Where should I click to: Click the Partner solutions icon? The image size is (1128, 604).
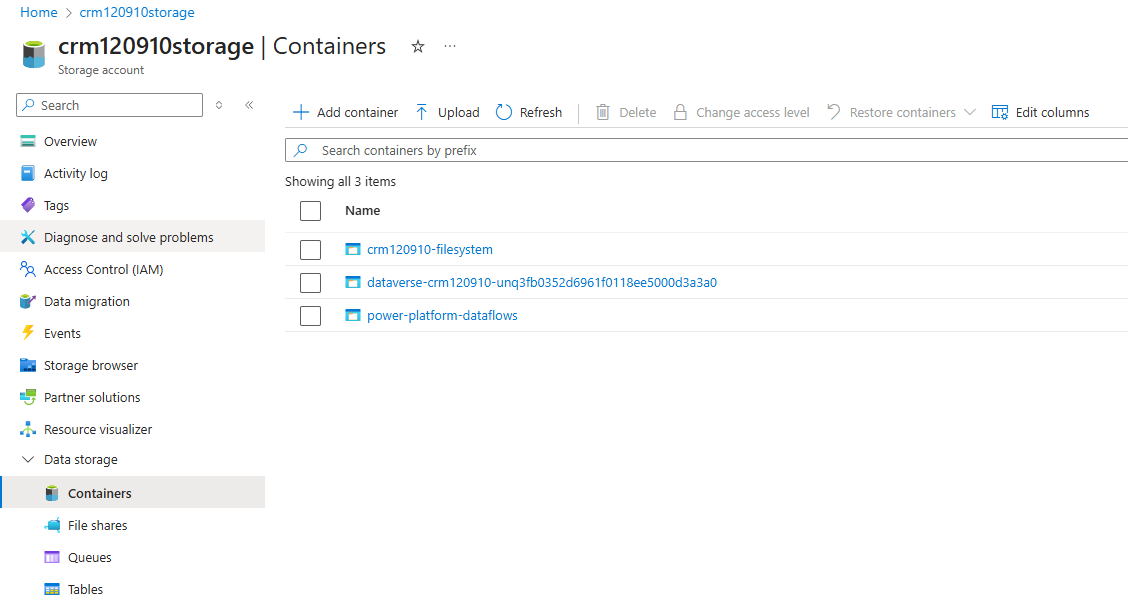tap(28, 397)
